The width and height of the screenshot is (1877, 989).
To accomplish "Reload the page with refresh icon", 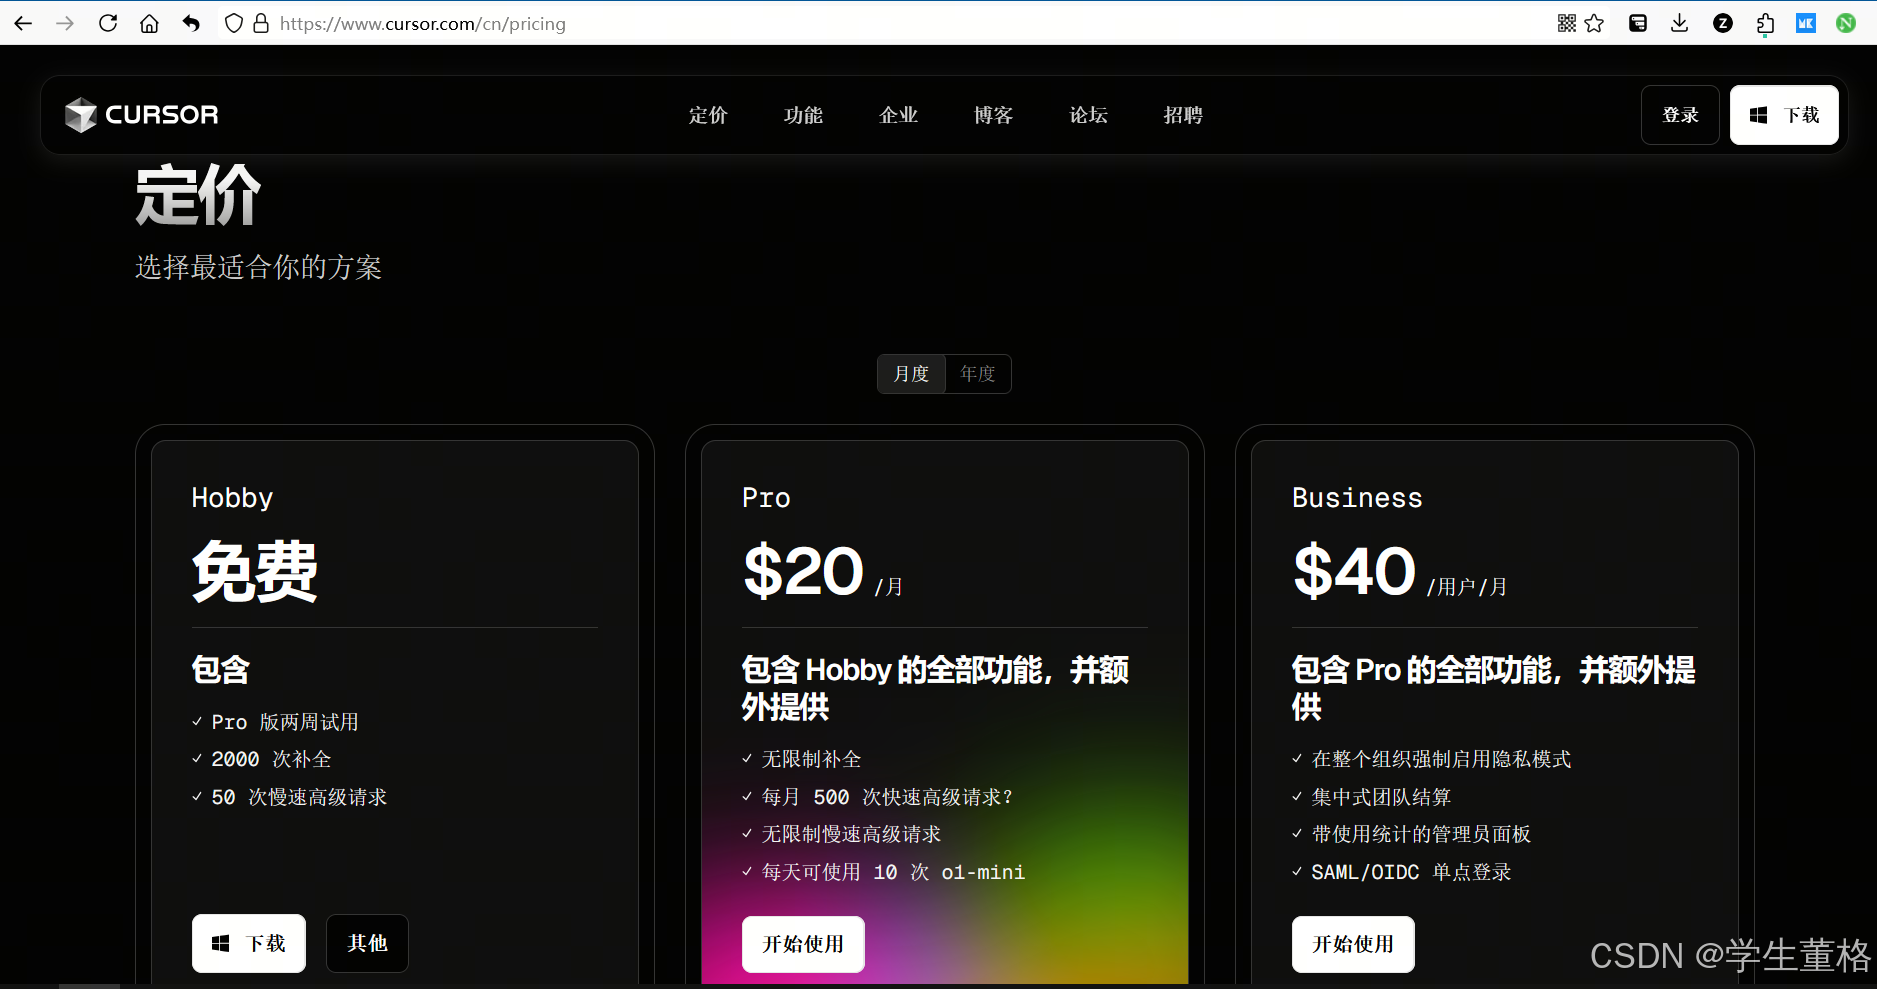I will (x=108, y=23).
